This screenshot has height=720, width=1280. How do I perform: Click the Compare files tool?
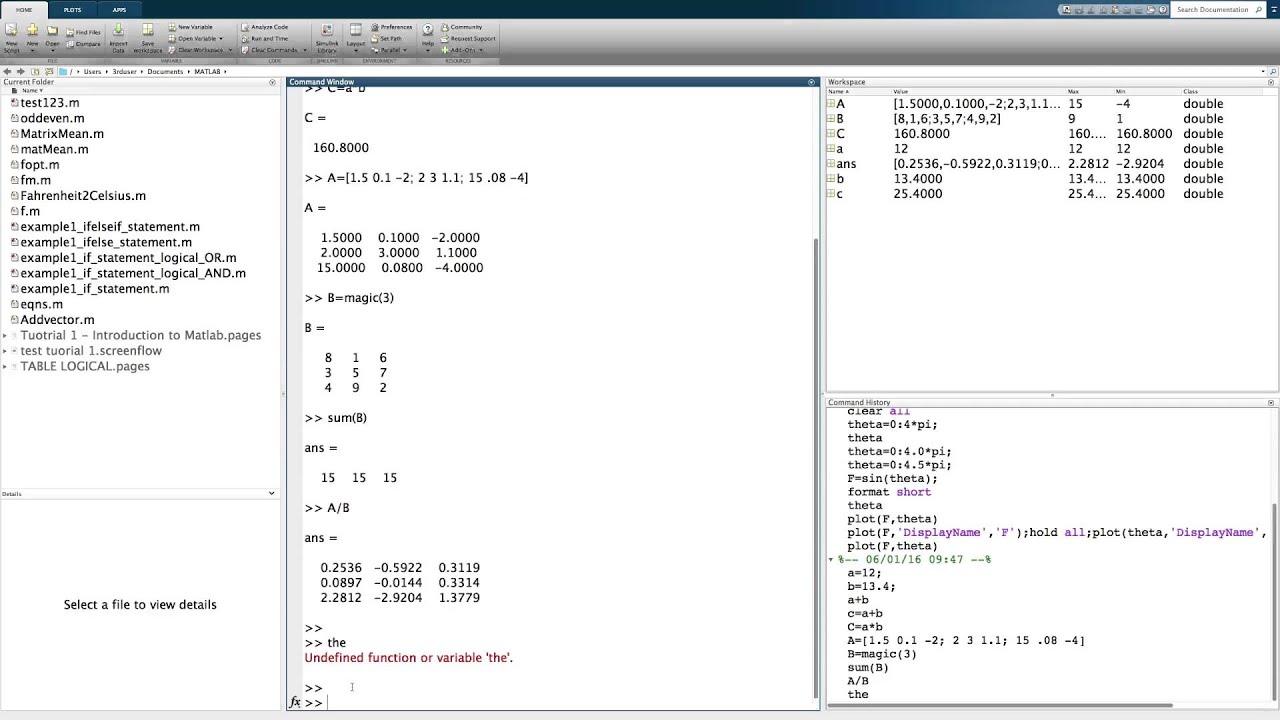(83, 44)
